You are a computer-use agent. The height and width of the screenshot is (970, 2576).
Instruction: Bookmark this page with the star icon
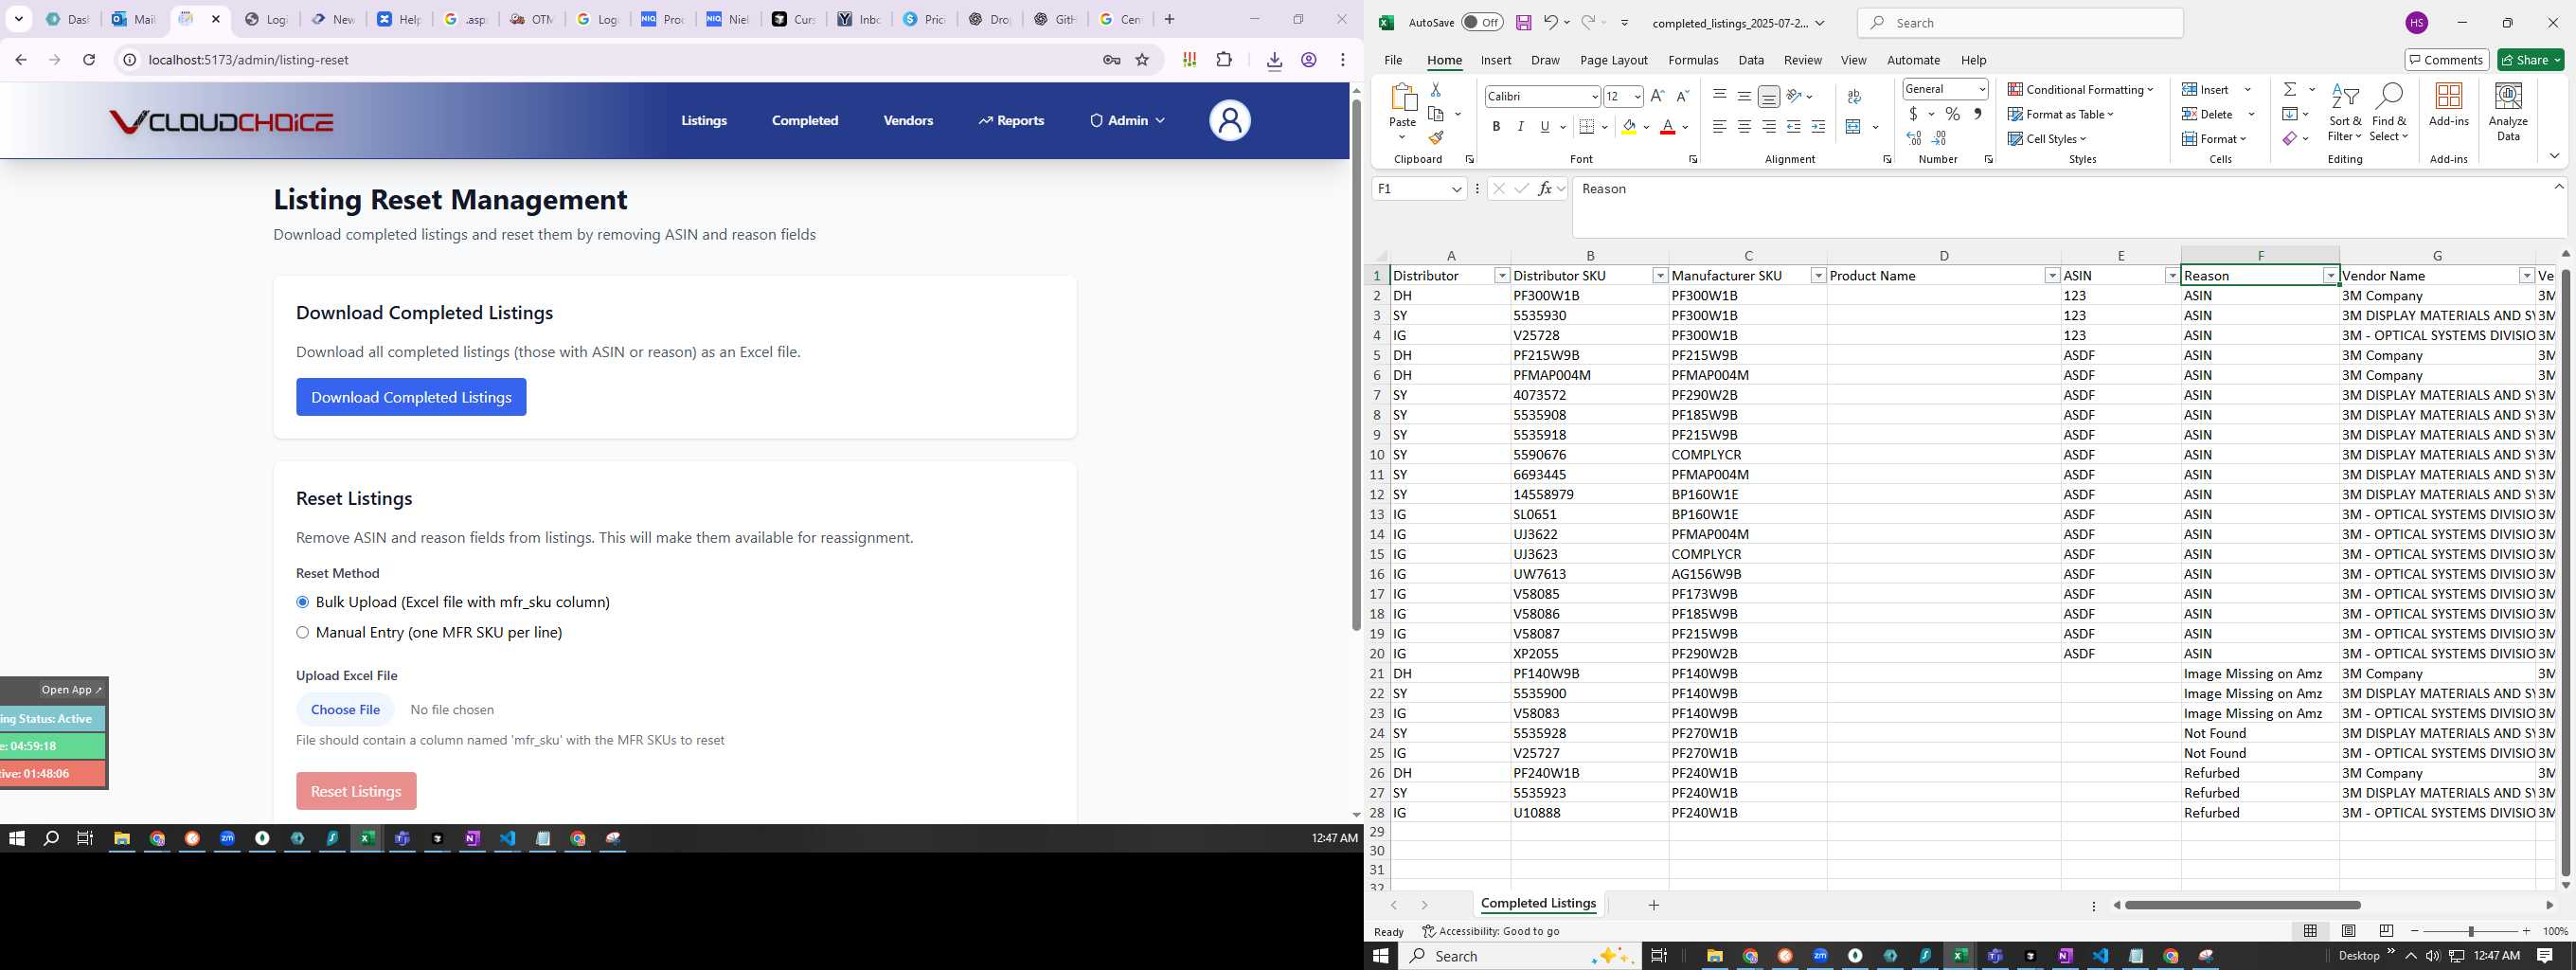click(1142, 60)
